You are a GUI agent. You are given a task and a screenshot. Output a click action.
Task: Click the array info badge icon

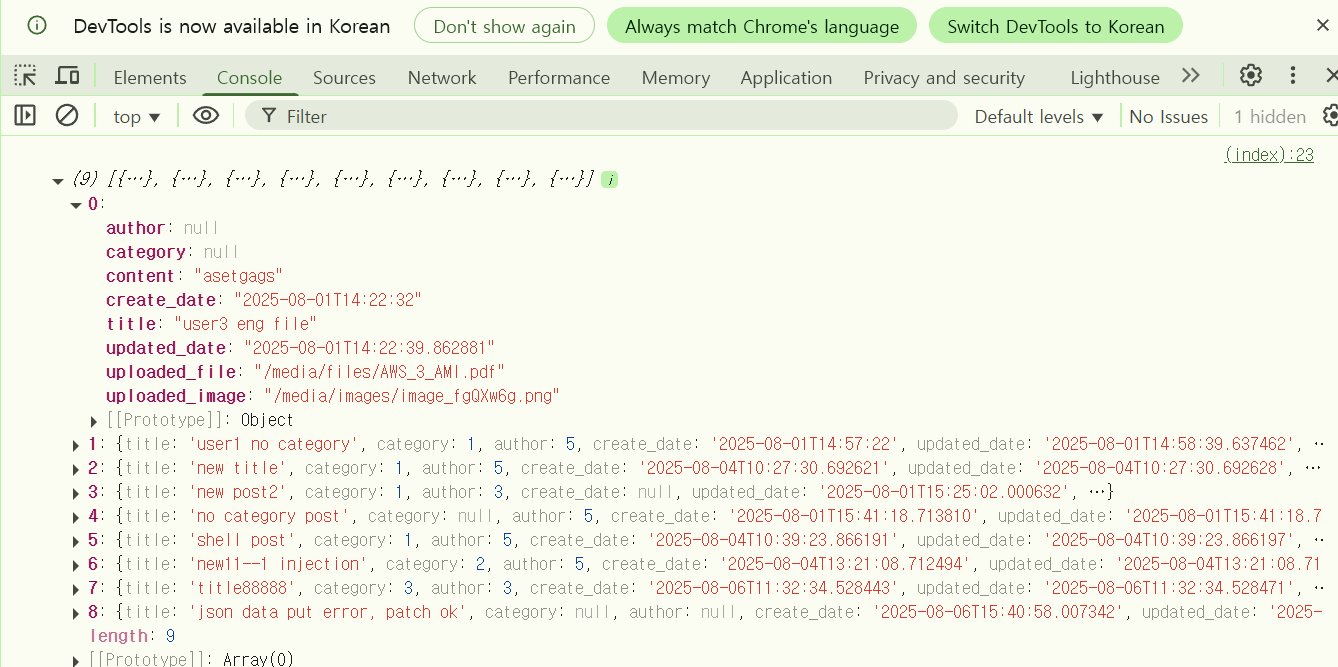(x=609, y=180)
